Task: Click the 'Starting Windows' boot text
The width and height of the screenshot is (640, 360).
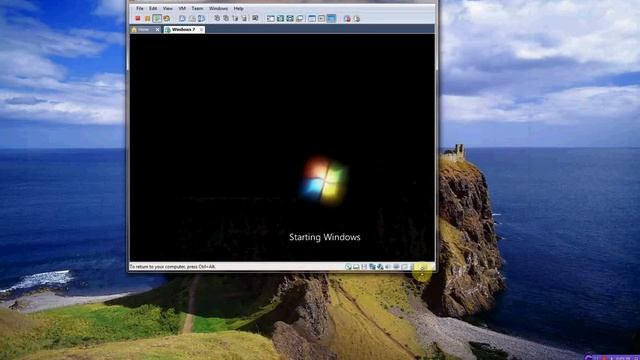Action: point(324,237)
